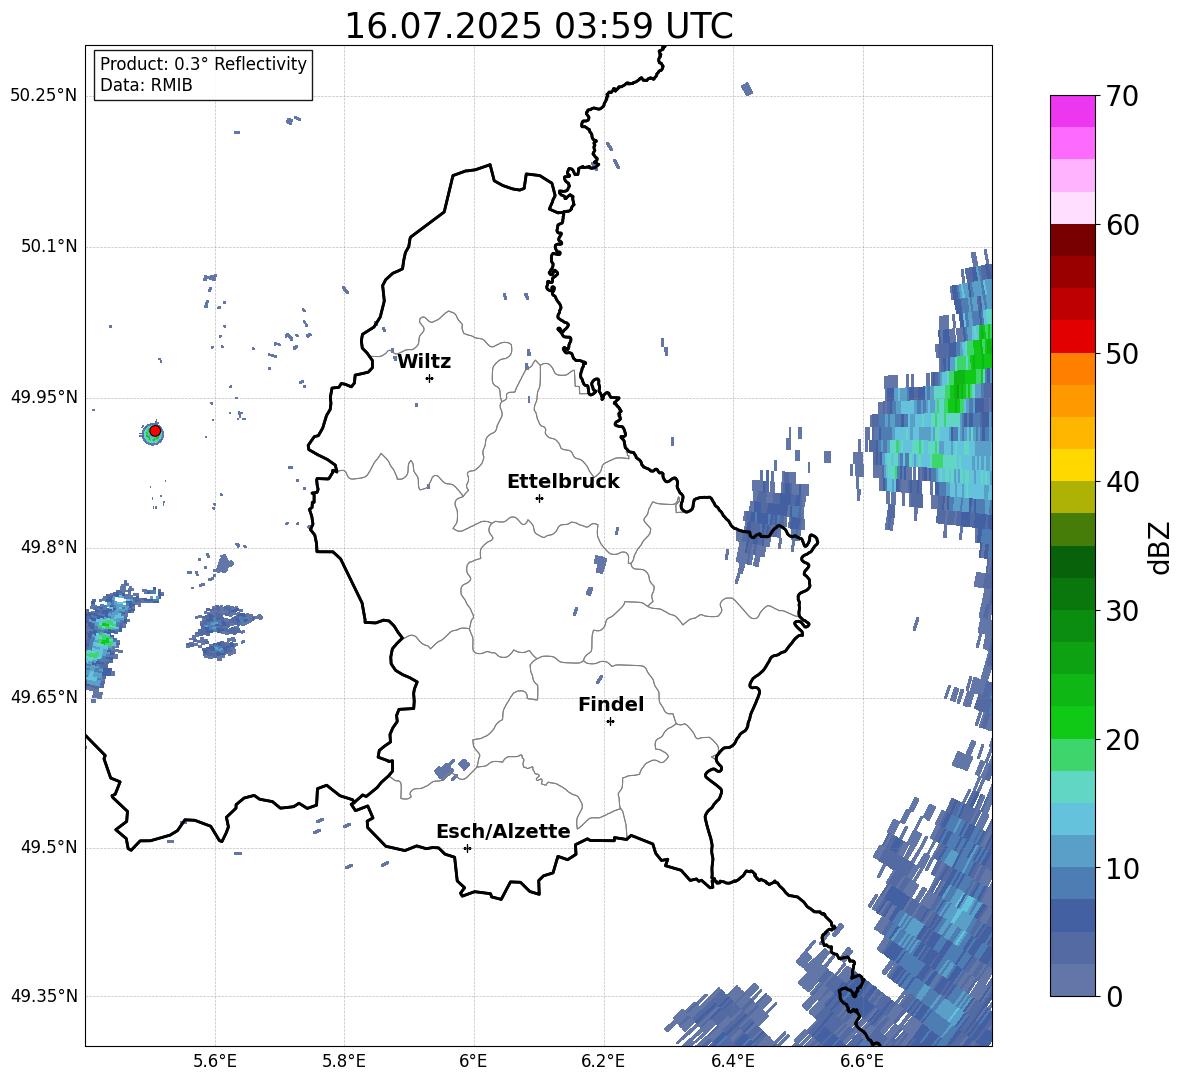Click 'Data: RMIB' text
1184x1081 pixels.
pyautogui.click(x=146, y=85)
